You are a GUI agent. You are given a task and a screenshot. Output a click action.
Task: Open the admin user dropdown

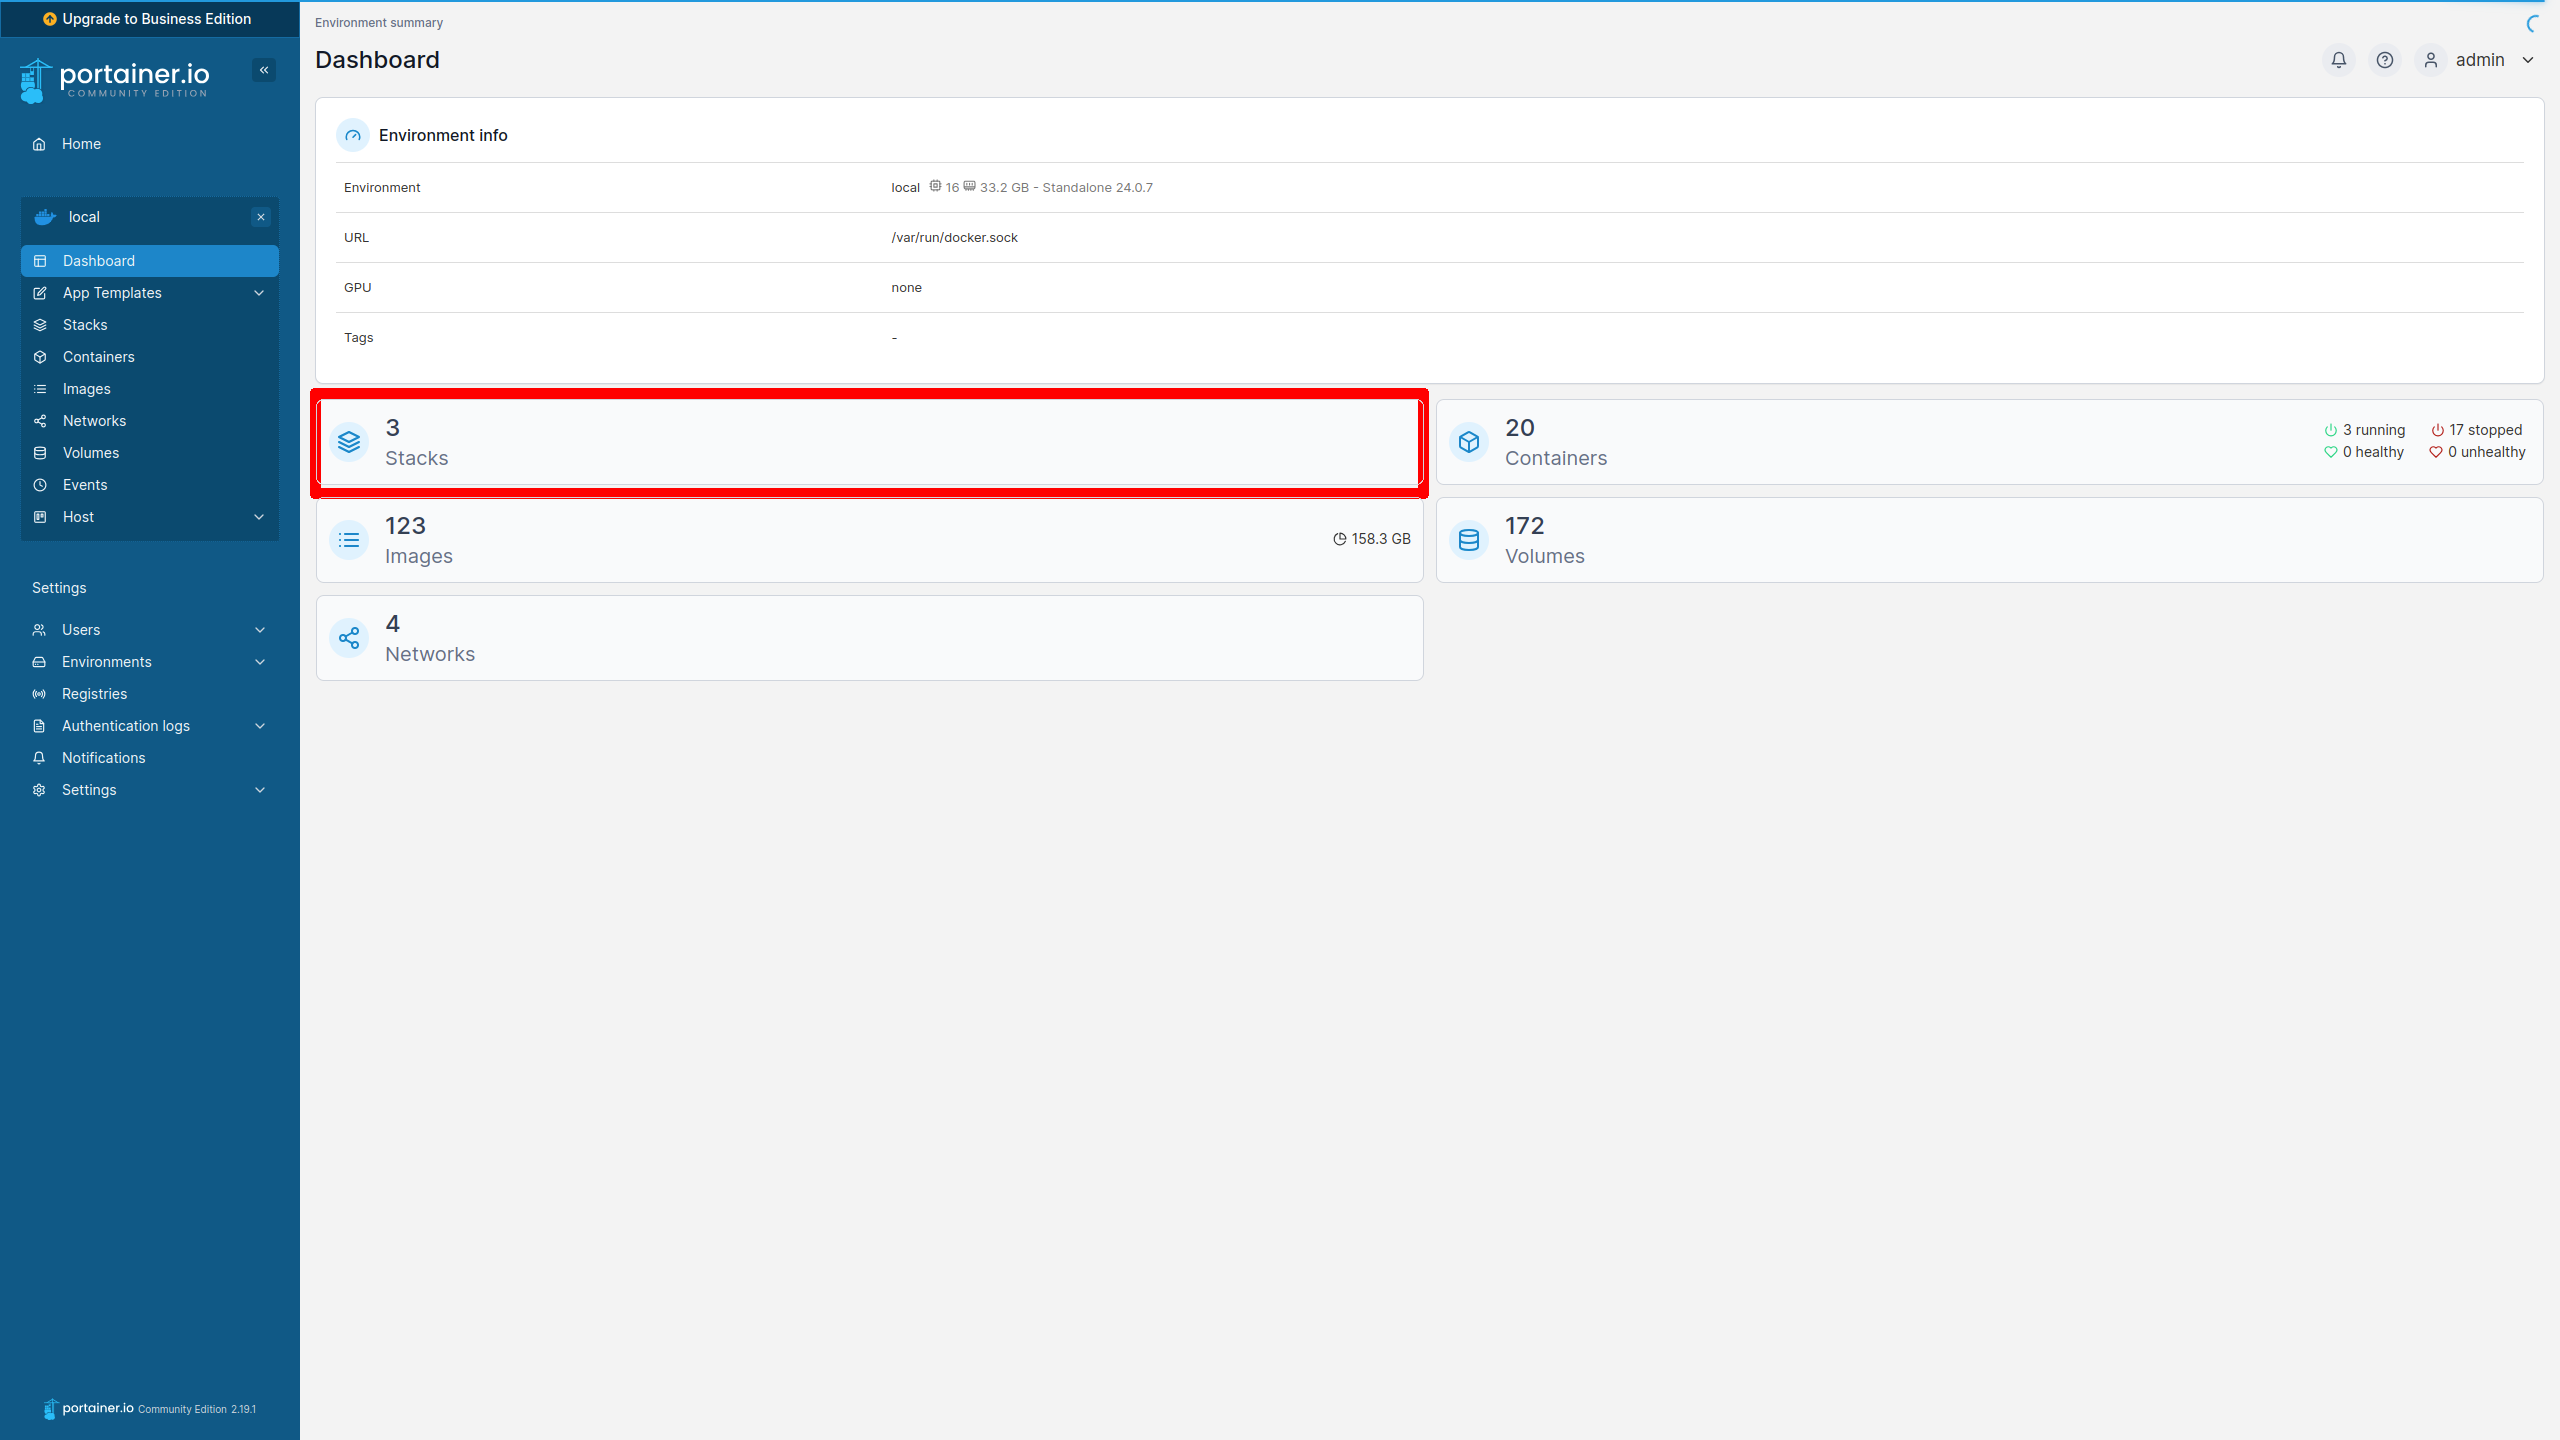(x=2480, y=60)
